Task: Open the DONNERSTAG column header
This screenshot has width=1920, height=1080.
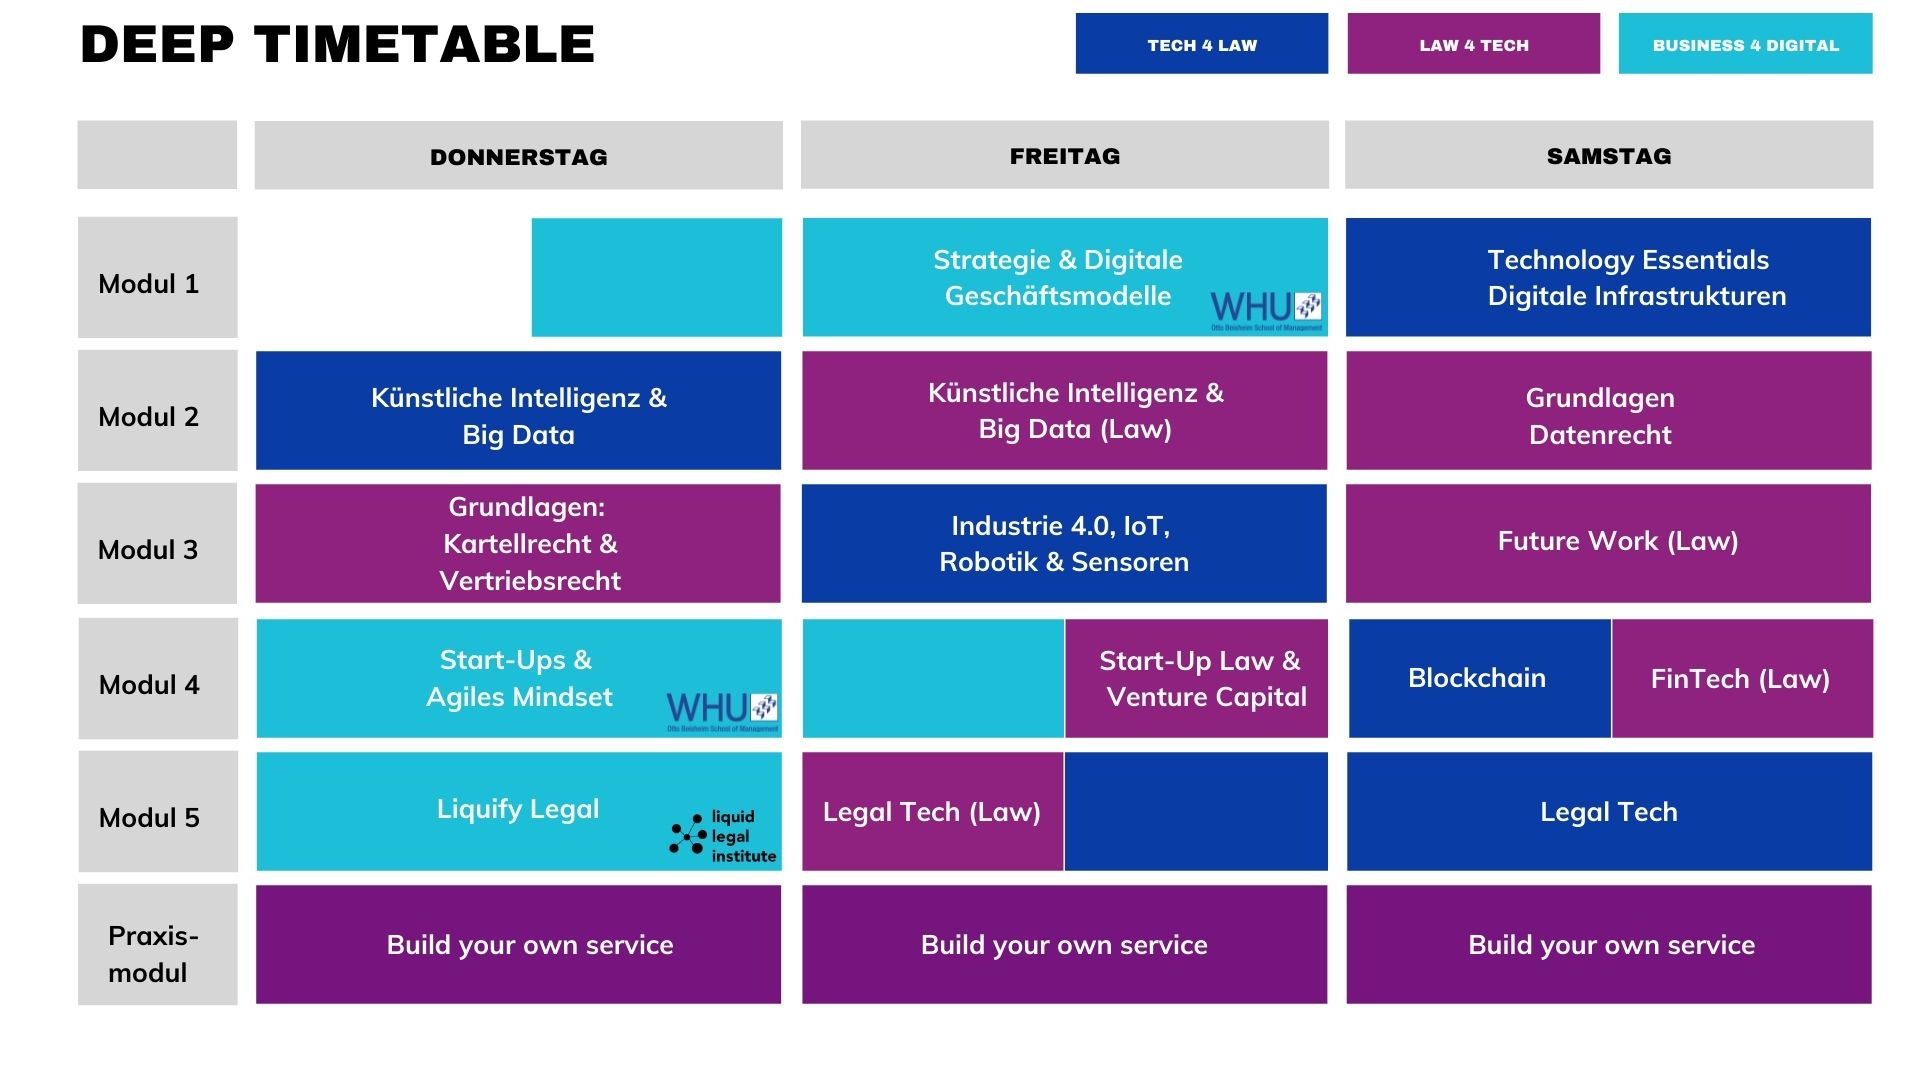Action: [x=519, y=156]
